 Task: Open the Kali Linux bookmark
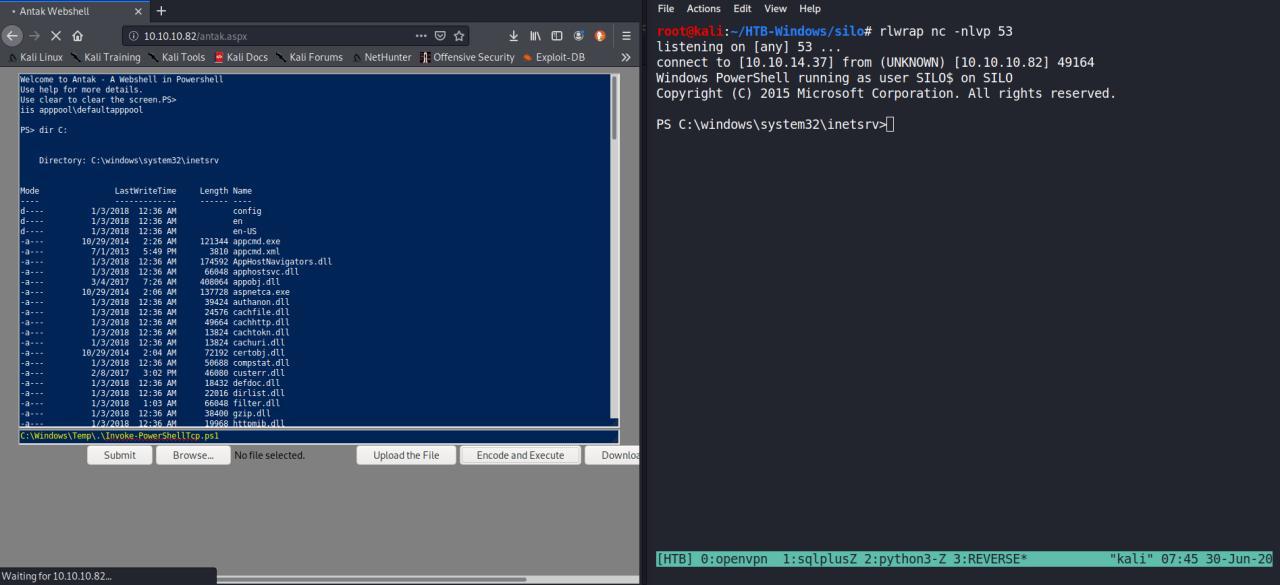pyautogui.click(x=35, y=57)
